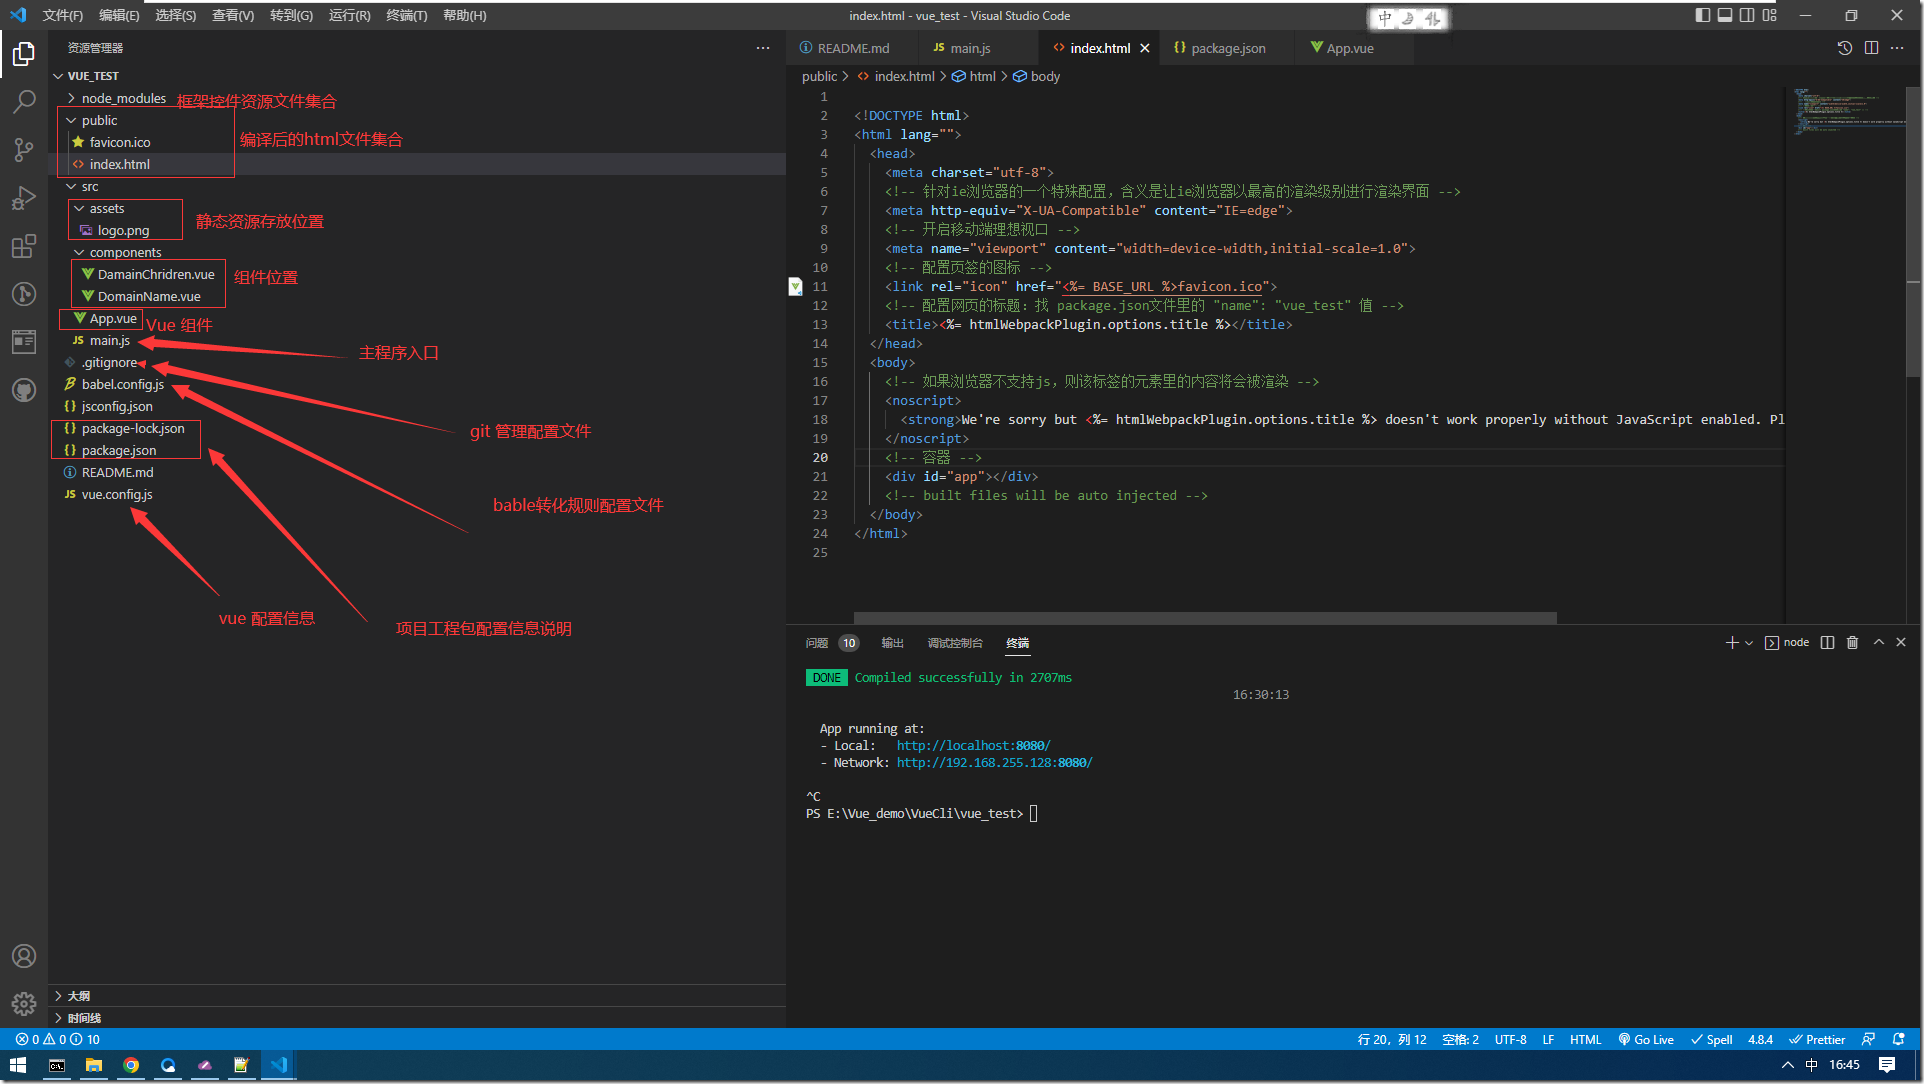The width and height of the screenshot is (1924, 1084).
Task: Open the 文件(F) menu
Action: [63, 15]
